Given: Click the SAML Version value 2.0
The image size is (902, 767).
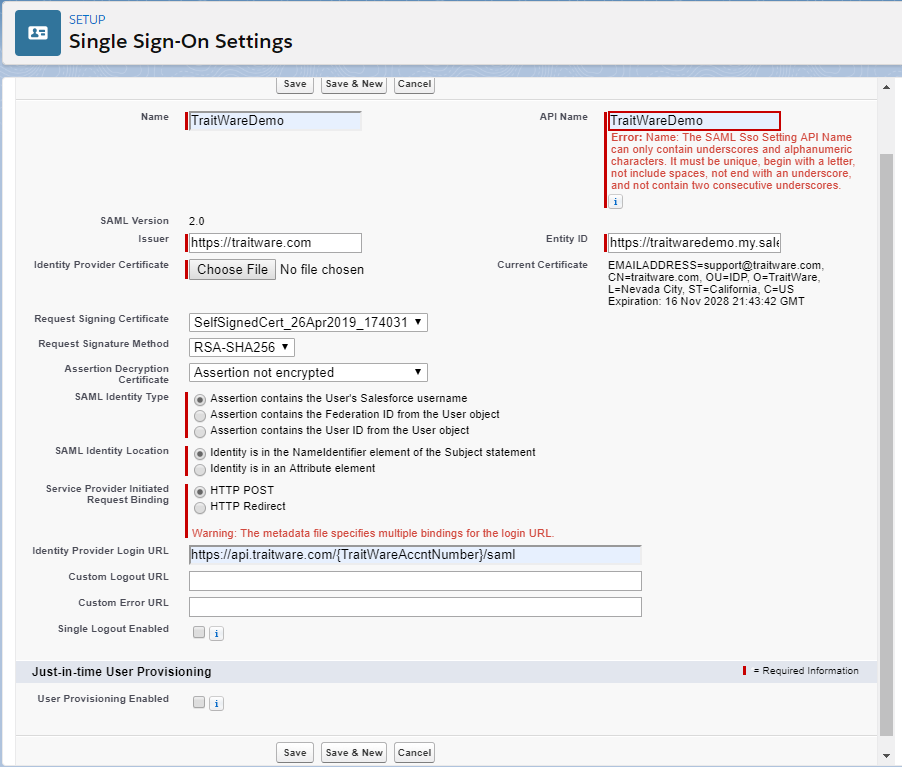Looking at the screenshot, I should coord(196,221).
